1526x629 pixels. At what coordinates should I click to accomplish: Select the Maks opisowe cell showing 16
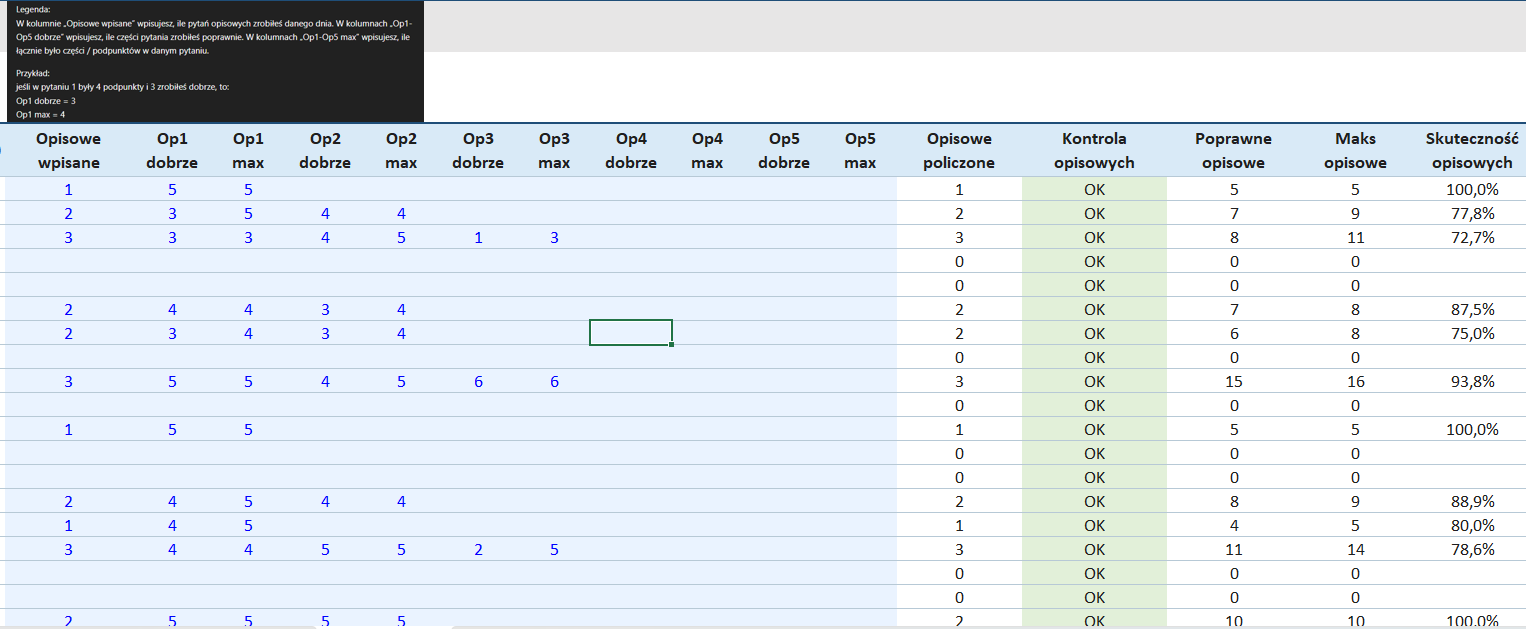click(1355, 381)
